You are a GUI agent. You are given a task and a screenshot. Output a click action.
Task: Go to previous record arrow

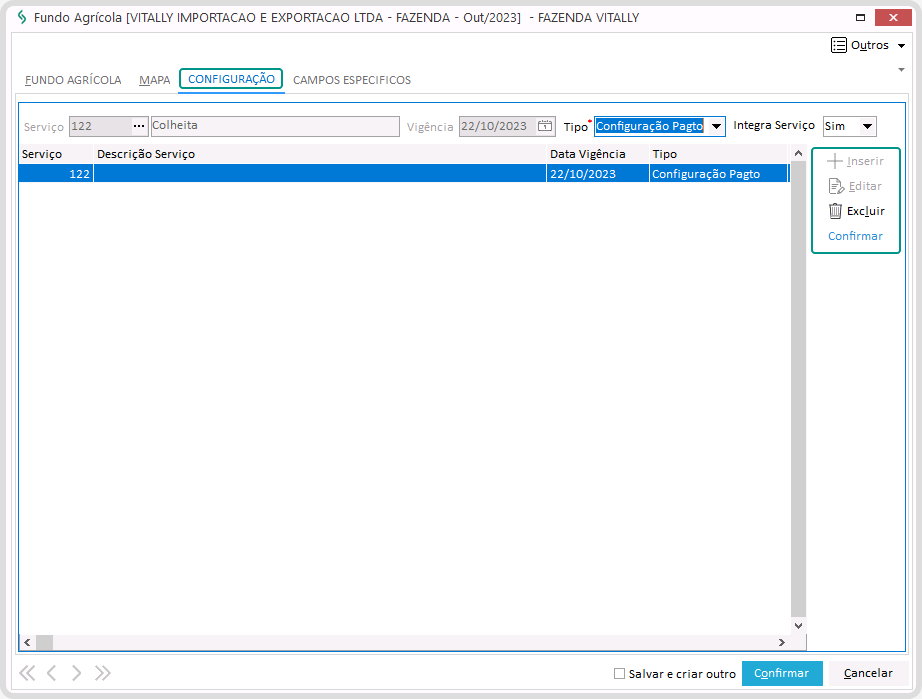tap(52, 673)
